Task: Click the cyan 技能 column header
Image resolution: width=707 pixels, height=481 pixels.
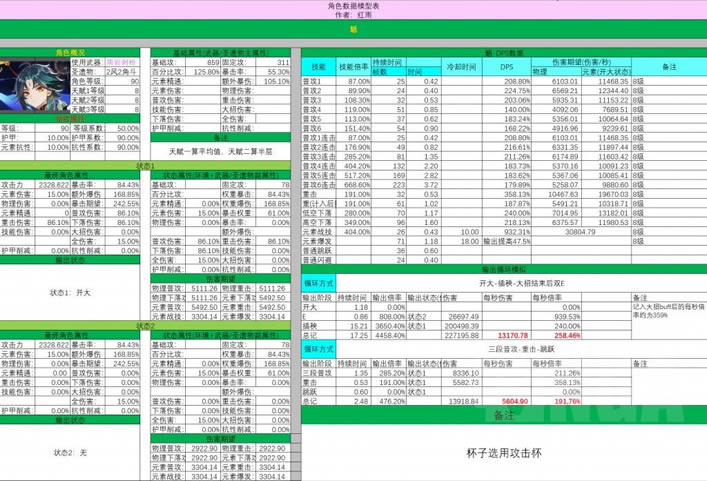Action: pos(318,67)
